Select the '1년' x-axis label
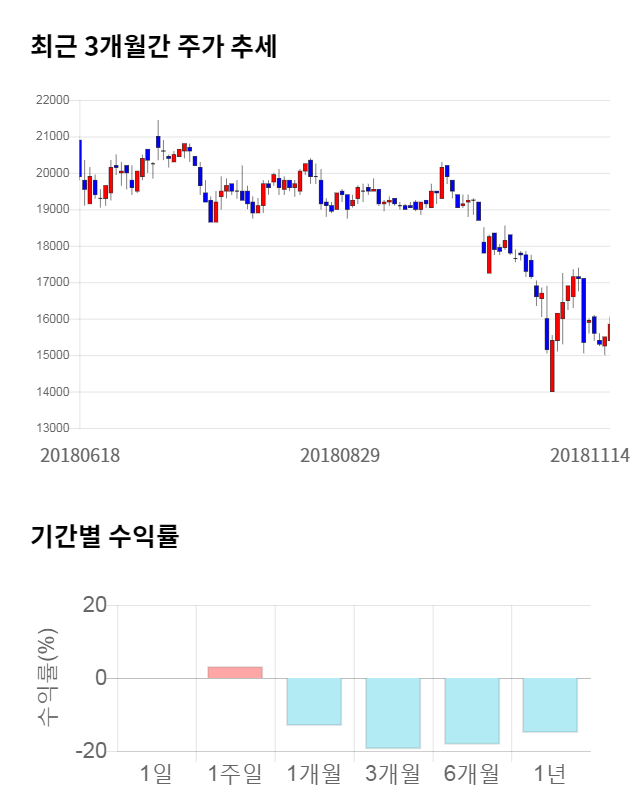This screenshot has height=810, width=640. coord(550,773)
